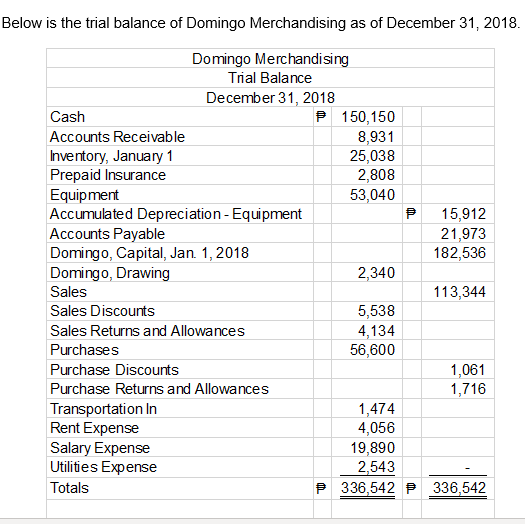Select the Domingo, Capital amount 182,536
This screenshot has height=524, width=525.
pos(460,253)
